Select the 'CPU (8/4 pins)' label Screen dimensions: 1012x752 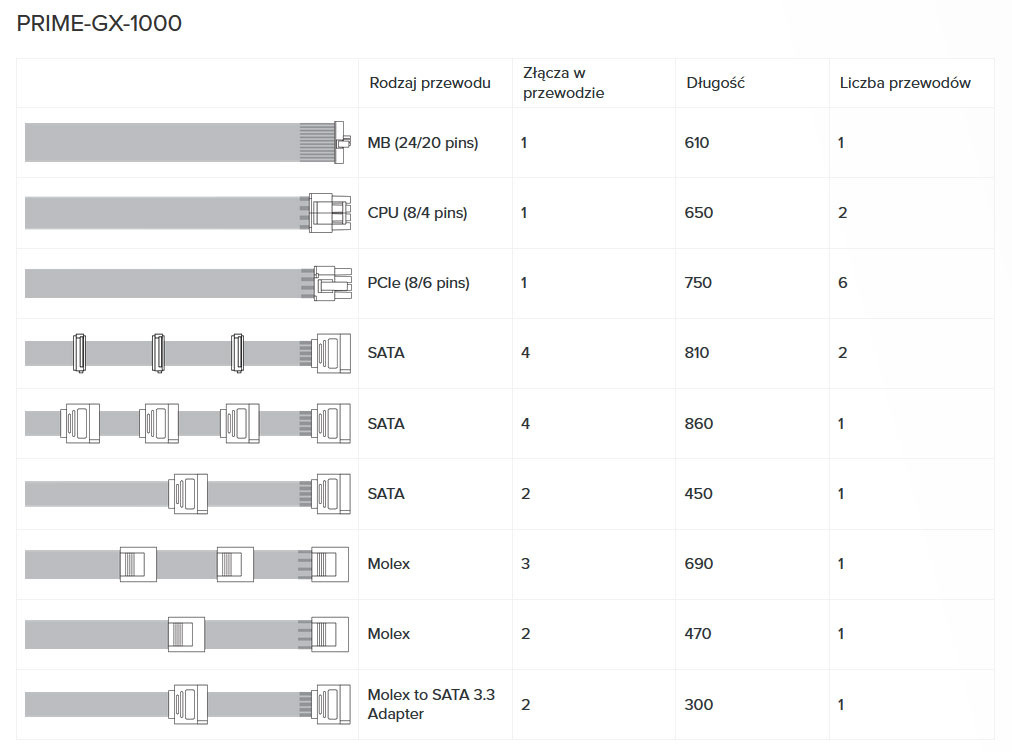tap(417, 213)
